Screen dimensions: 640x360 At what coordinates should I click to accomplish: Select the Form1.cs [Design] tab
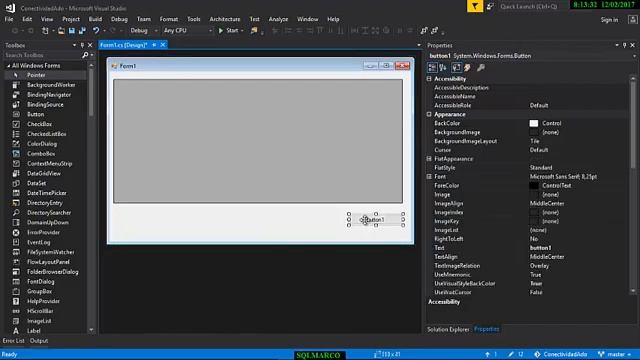point(123,45)
